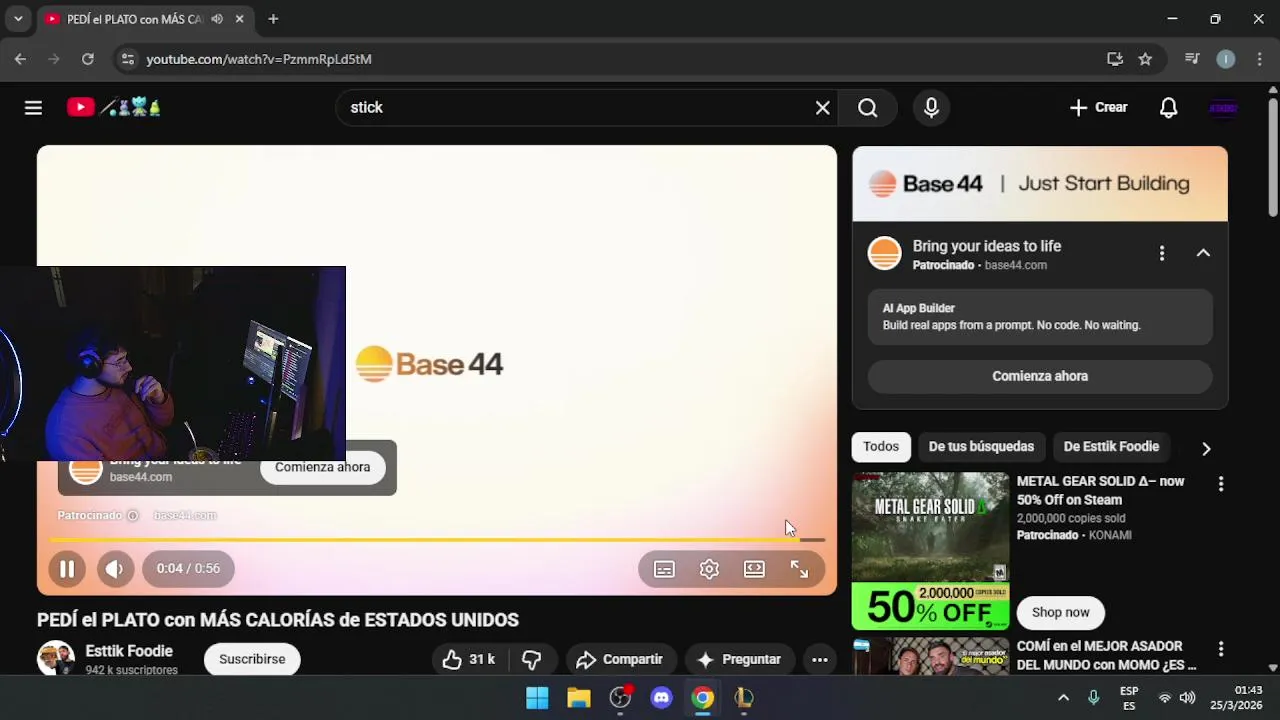Click Comienza ahora in video ad overlay

(322, 467)
